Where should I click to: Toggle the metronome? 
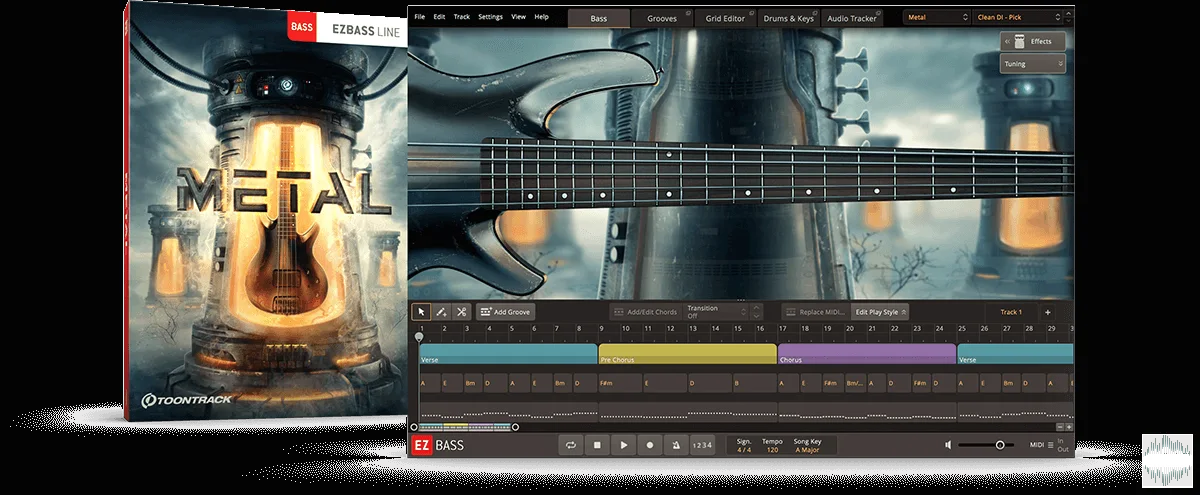click(x=675, y=445)
